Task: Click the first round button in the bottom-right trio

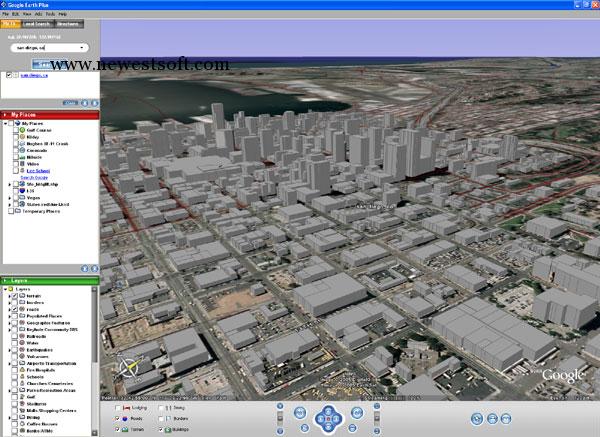Action: coord(477,419)
